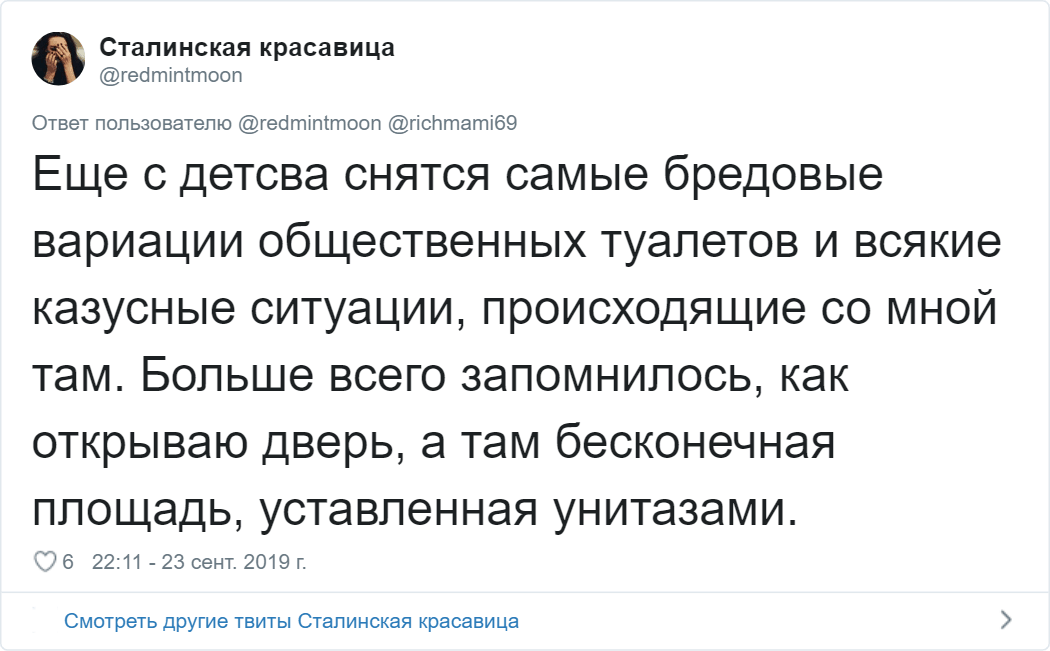
Task: Click the like count number 6
Action: (x=68, y=561)
